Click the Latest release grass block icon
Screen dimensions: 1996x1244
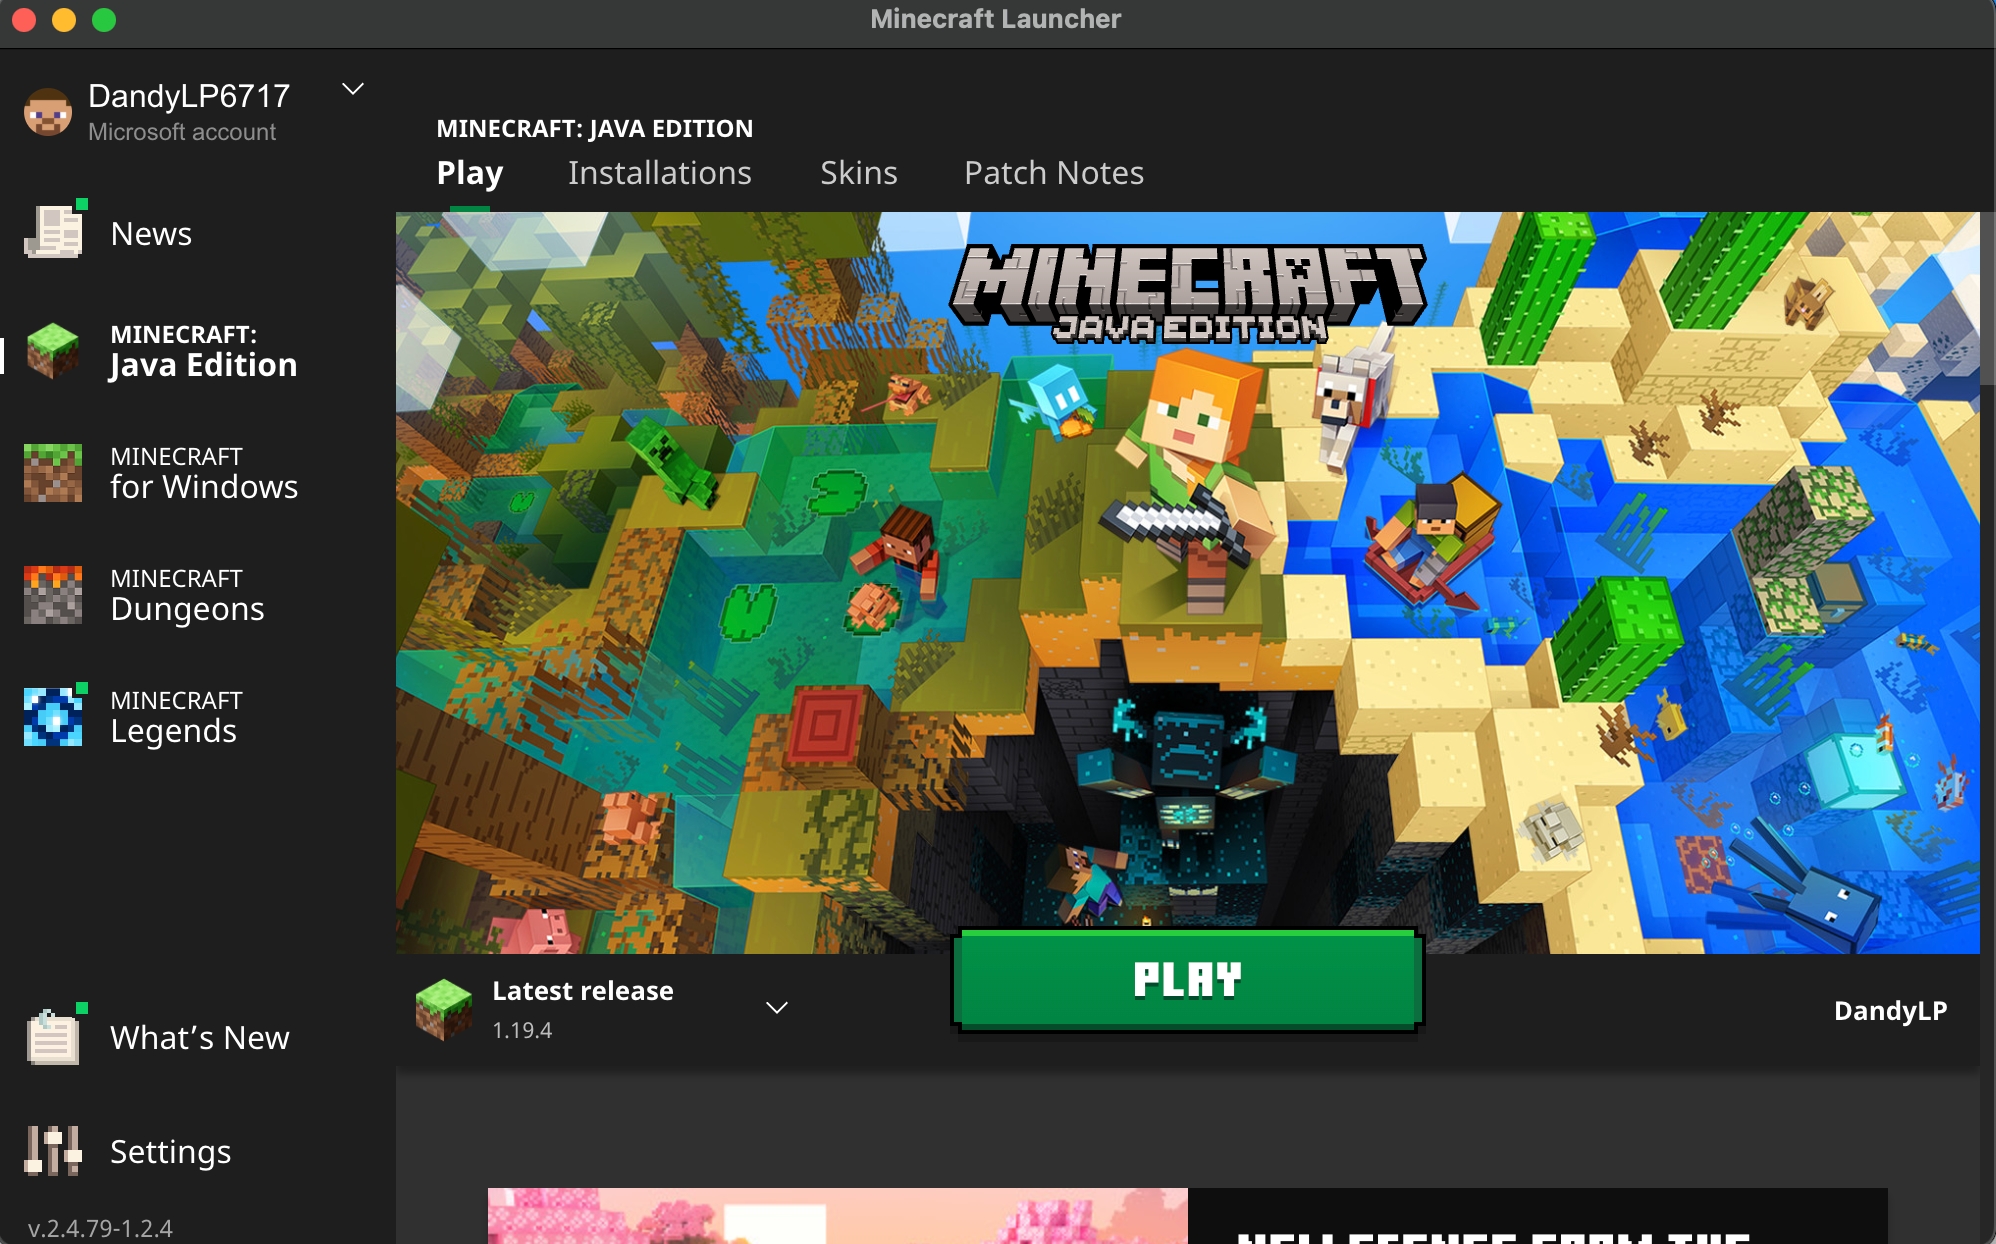coord(443,1009)
